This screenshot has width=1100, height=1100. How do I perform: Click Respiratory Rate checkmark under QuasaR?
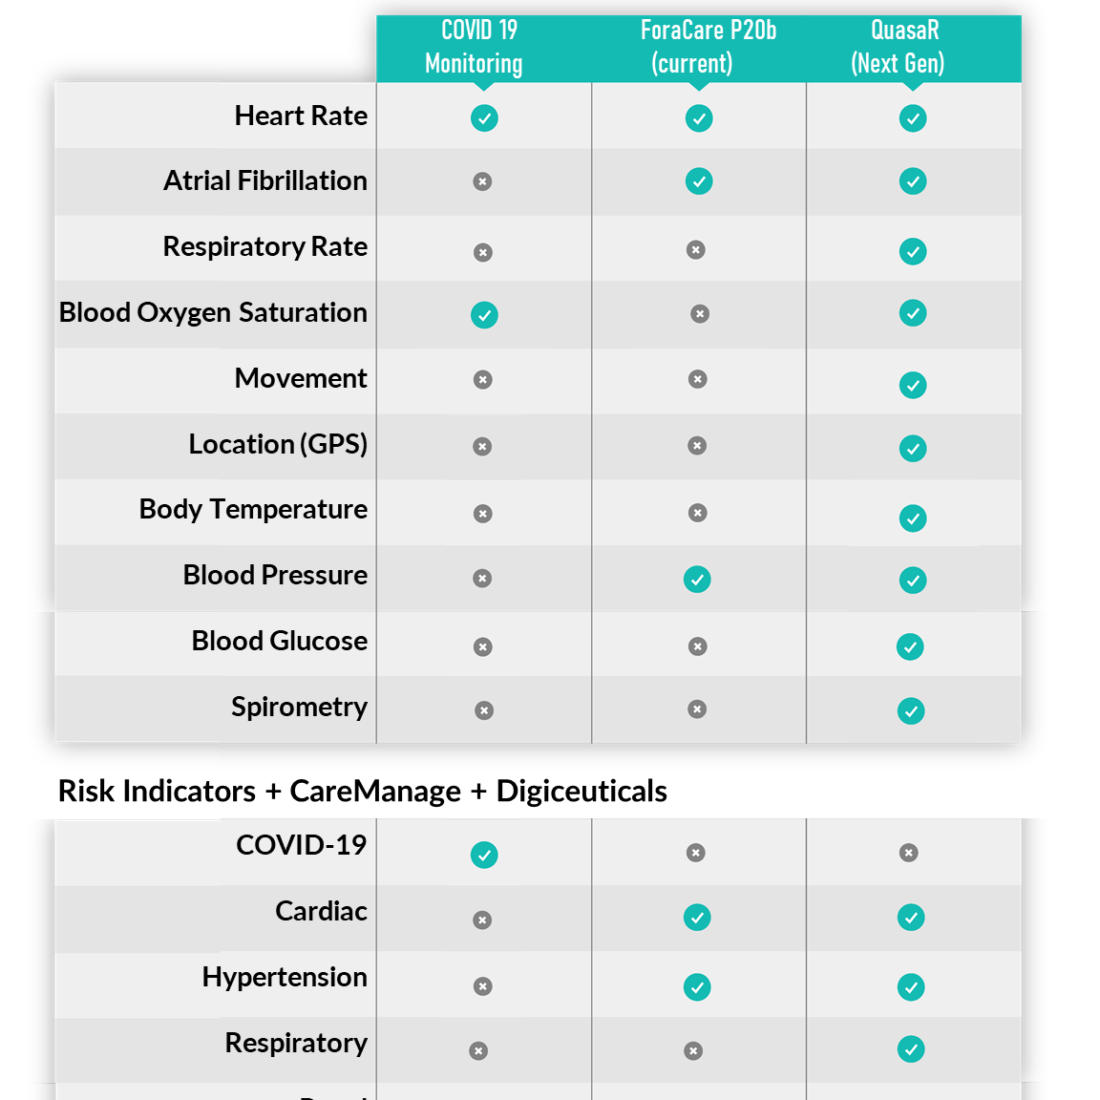[x=913, y=251]
